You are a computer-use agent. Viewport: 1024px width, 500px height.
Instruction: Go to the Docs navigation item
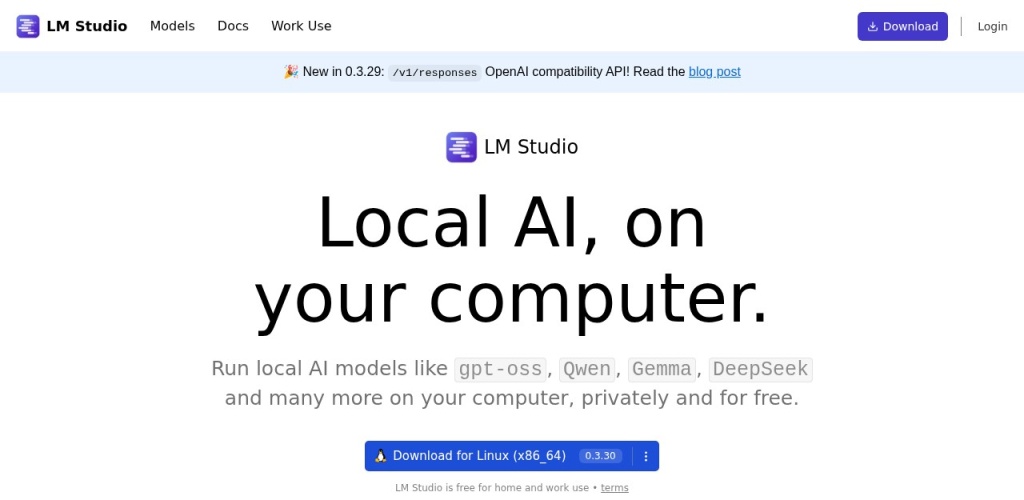(x=233, y=26)
